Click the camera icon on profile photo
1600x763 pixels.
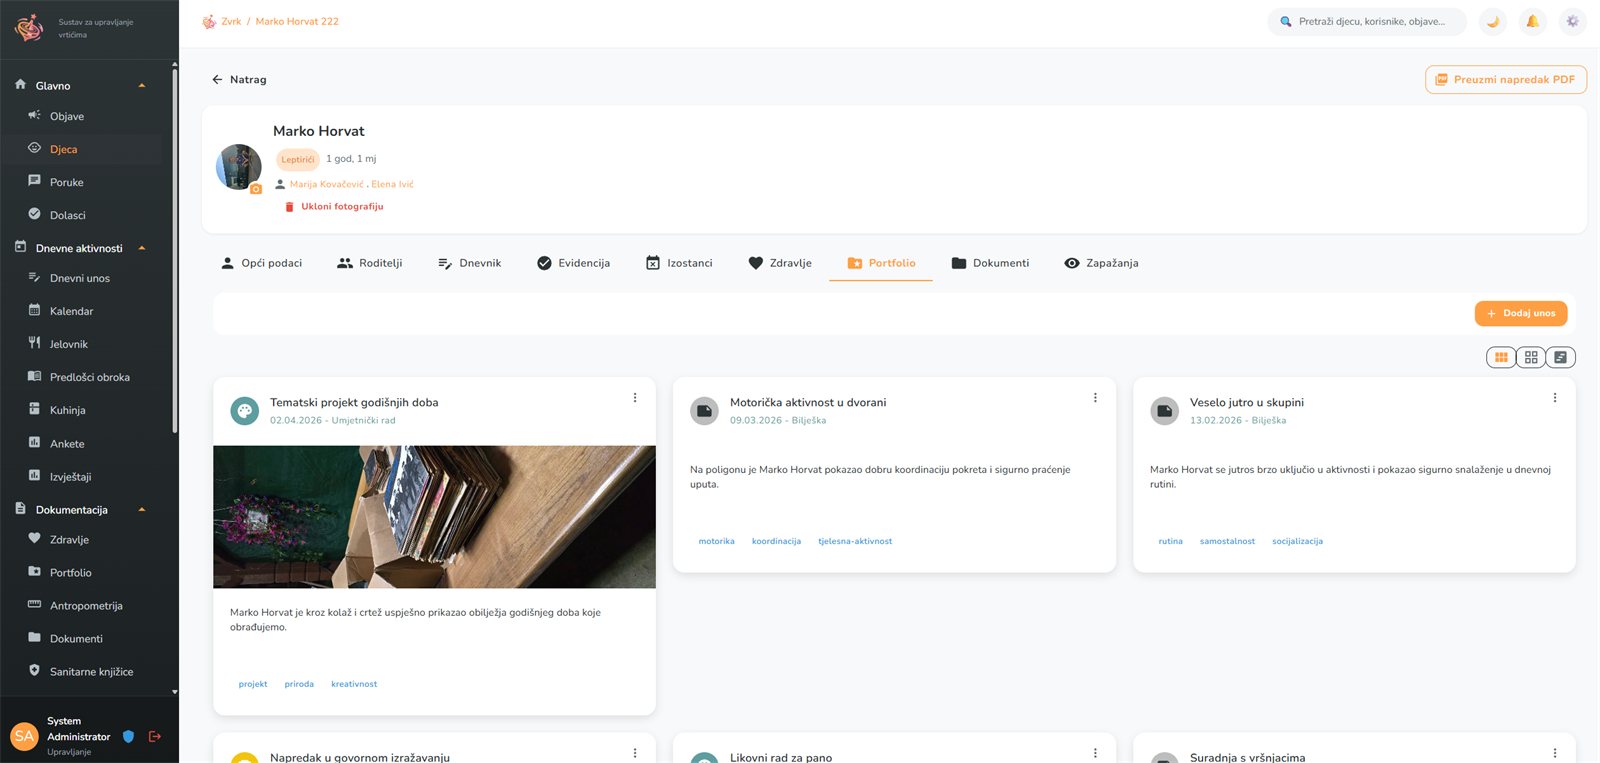pos(256,188)
